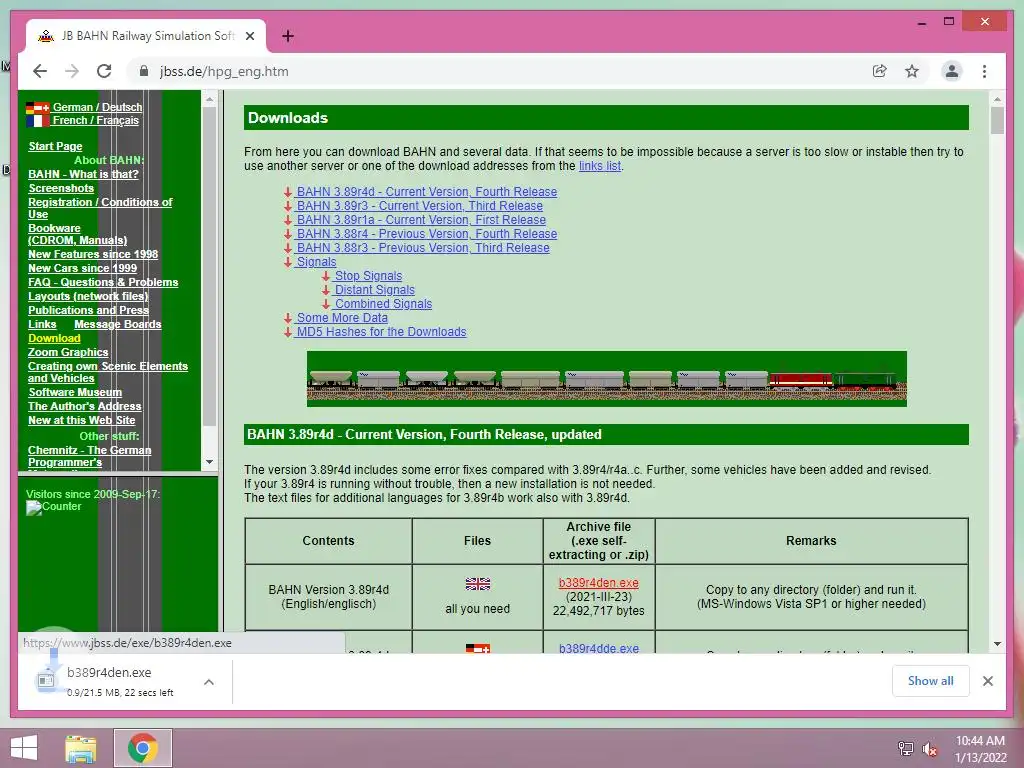1024x768 pixels.
Task: Go back using browser back arrow
Action: pos(40,71)
